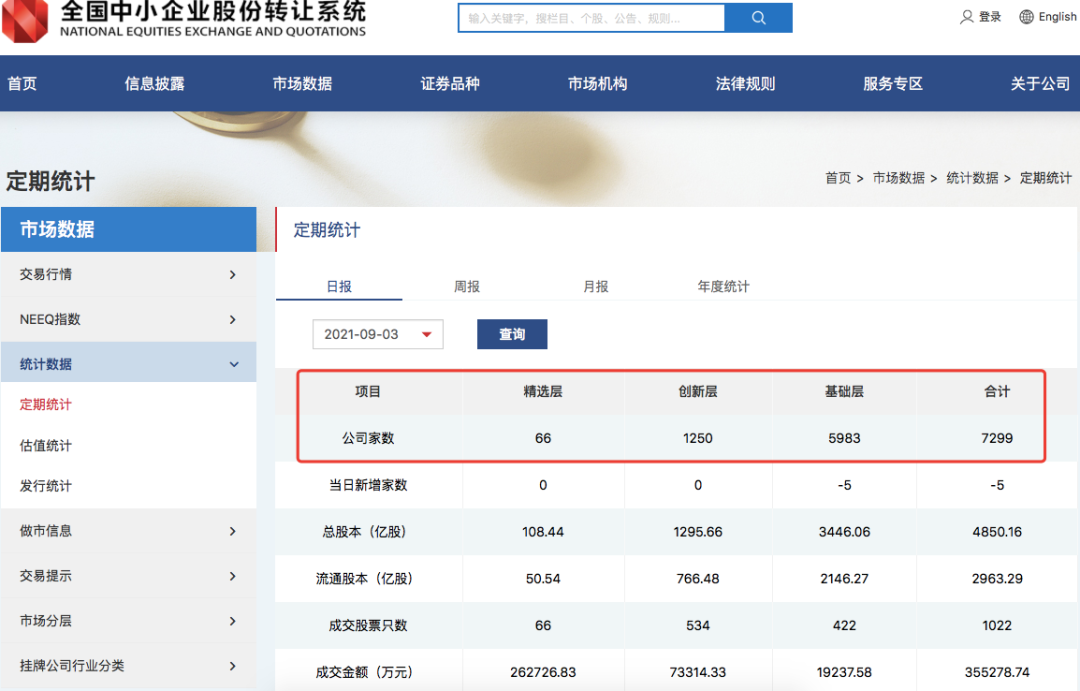Expand 挂牌公司行业分类 in sidebar
1080x691 pixels.
click(232, 666)
